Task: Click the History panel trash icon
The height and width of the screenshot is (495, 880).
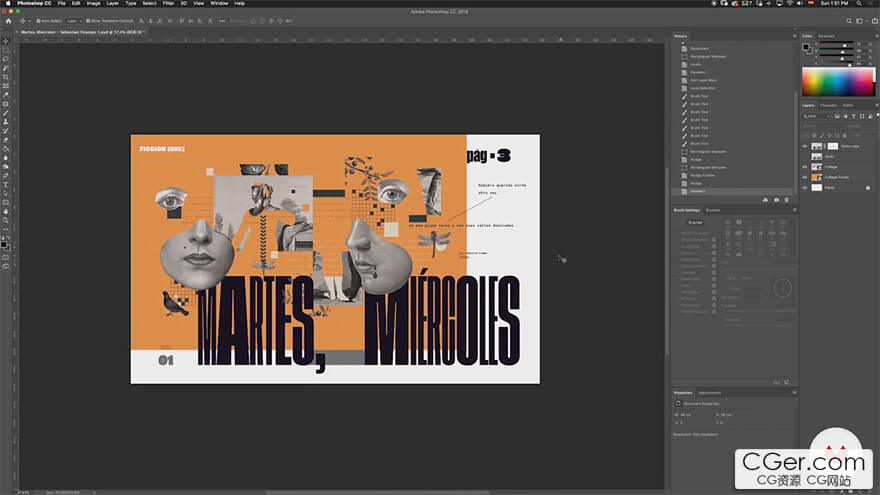Action: pyautogui.click(x=786, y=200)
